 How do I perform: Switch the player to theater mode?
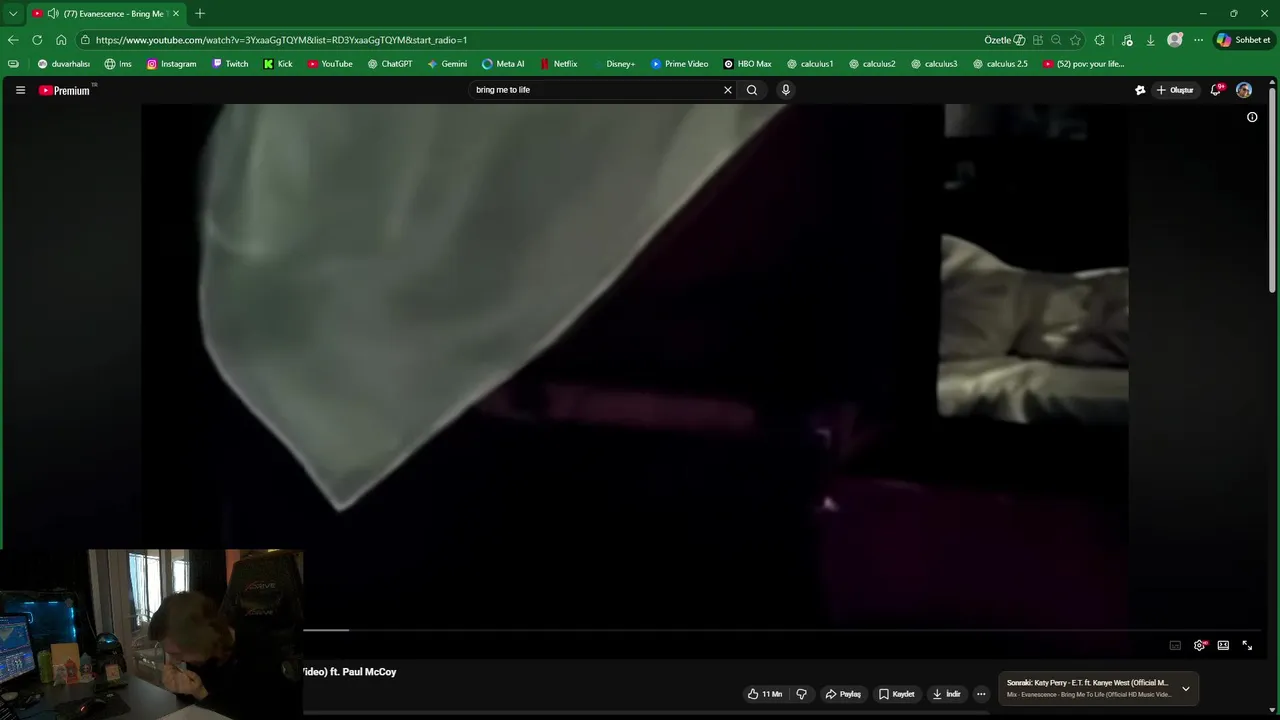pos(1223,645)
